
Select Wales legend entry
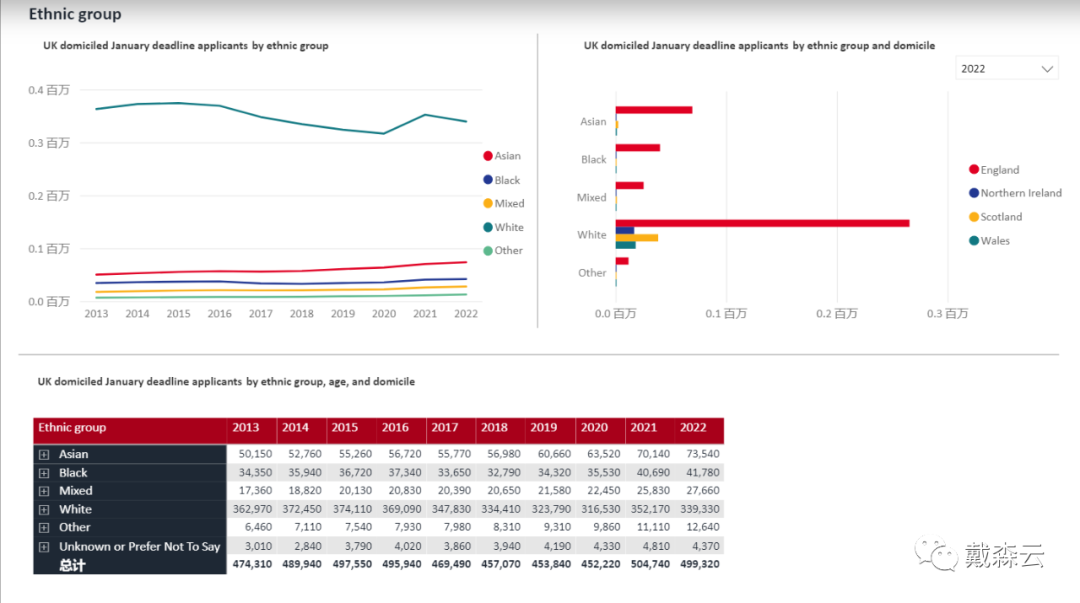pos(973,241)
